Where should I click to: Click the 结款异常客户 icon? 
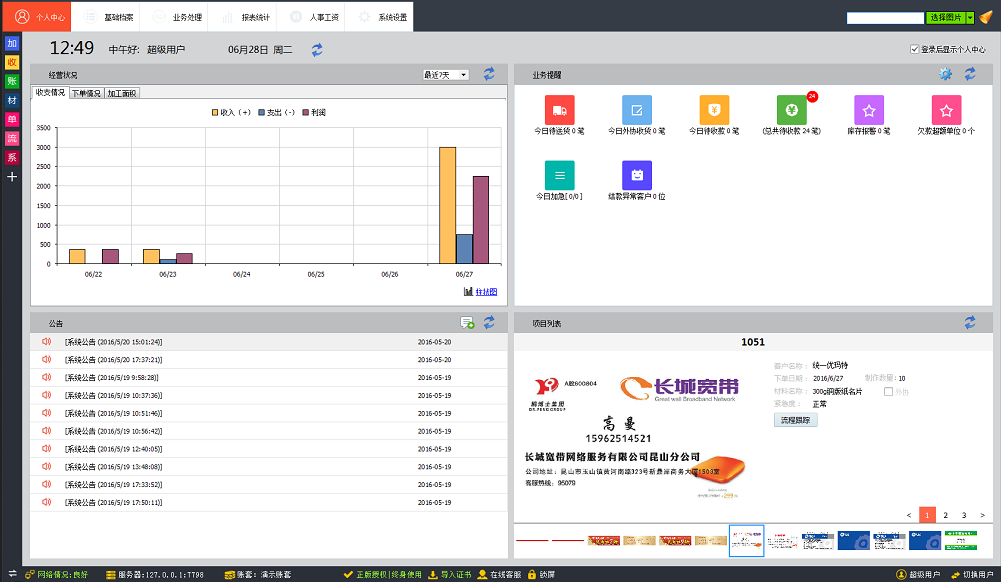(x=637, y=175)
